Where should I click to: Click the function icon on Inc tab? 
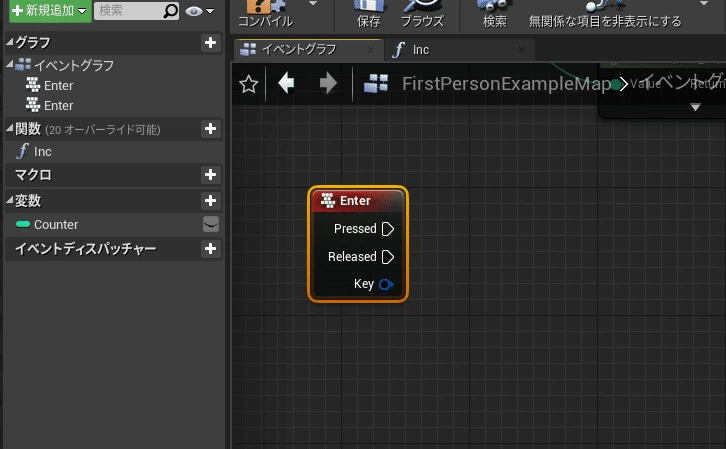[398, 50]
